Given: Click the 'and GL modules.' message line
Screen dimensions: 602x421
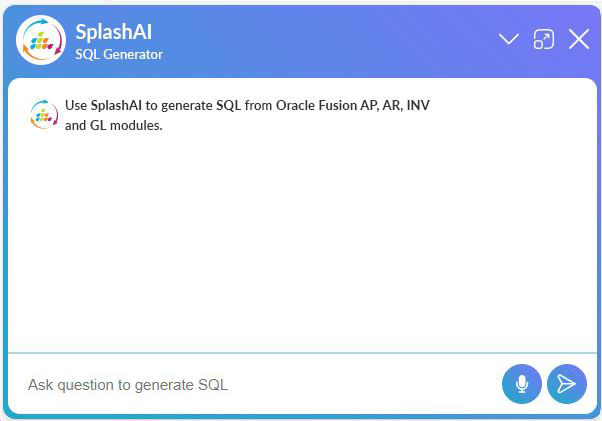Looking at the screenshot, I should click(113, 126).
